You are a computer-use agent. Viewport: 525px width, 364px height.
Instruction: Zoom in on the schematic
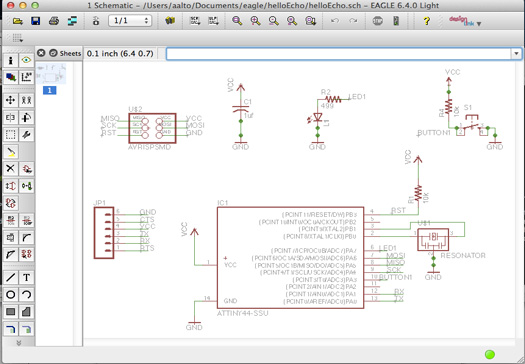(255, 21)
